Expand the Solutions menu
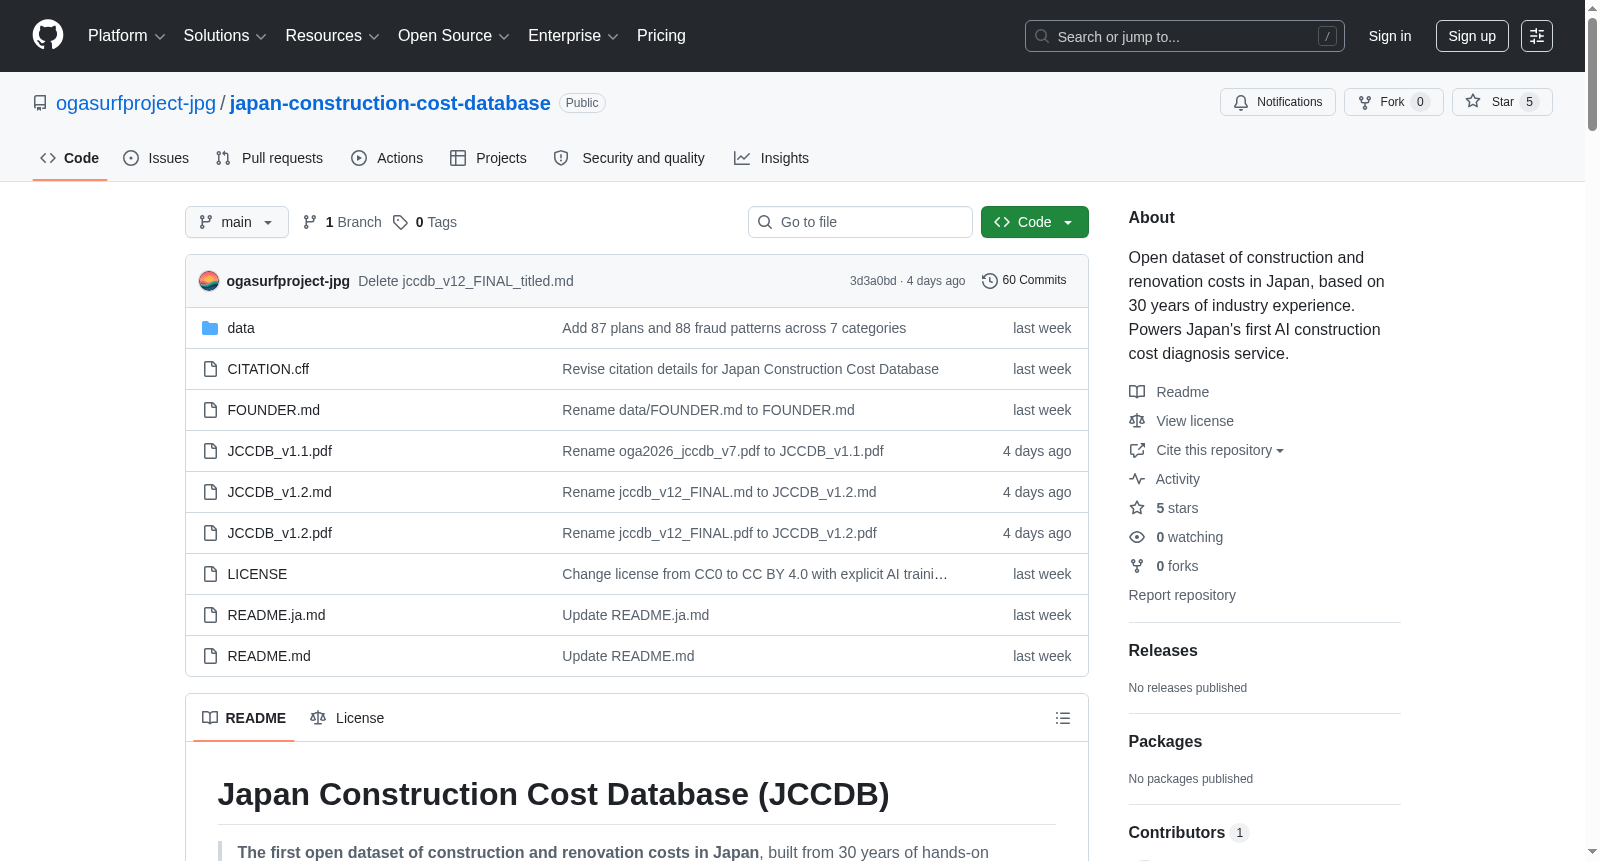Screen dimensions: 1600x861 pos(225,36)
